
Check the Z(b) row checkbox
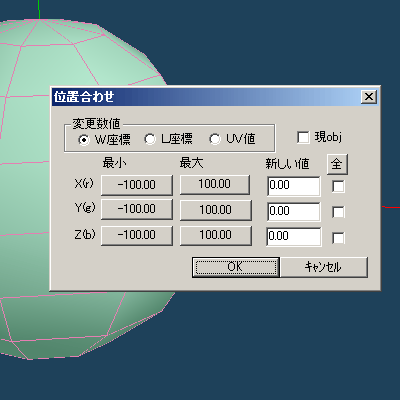(x=338, y=238)
